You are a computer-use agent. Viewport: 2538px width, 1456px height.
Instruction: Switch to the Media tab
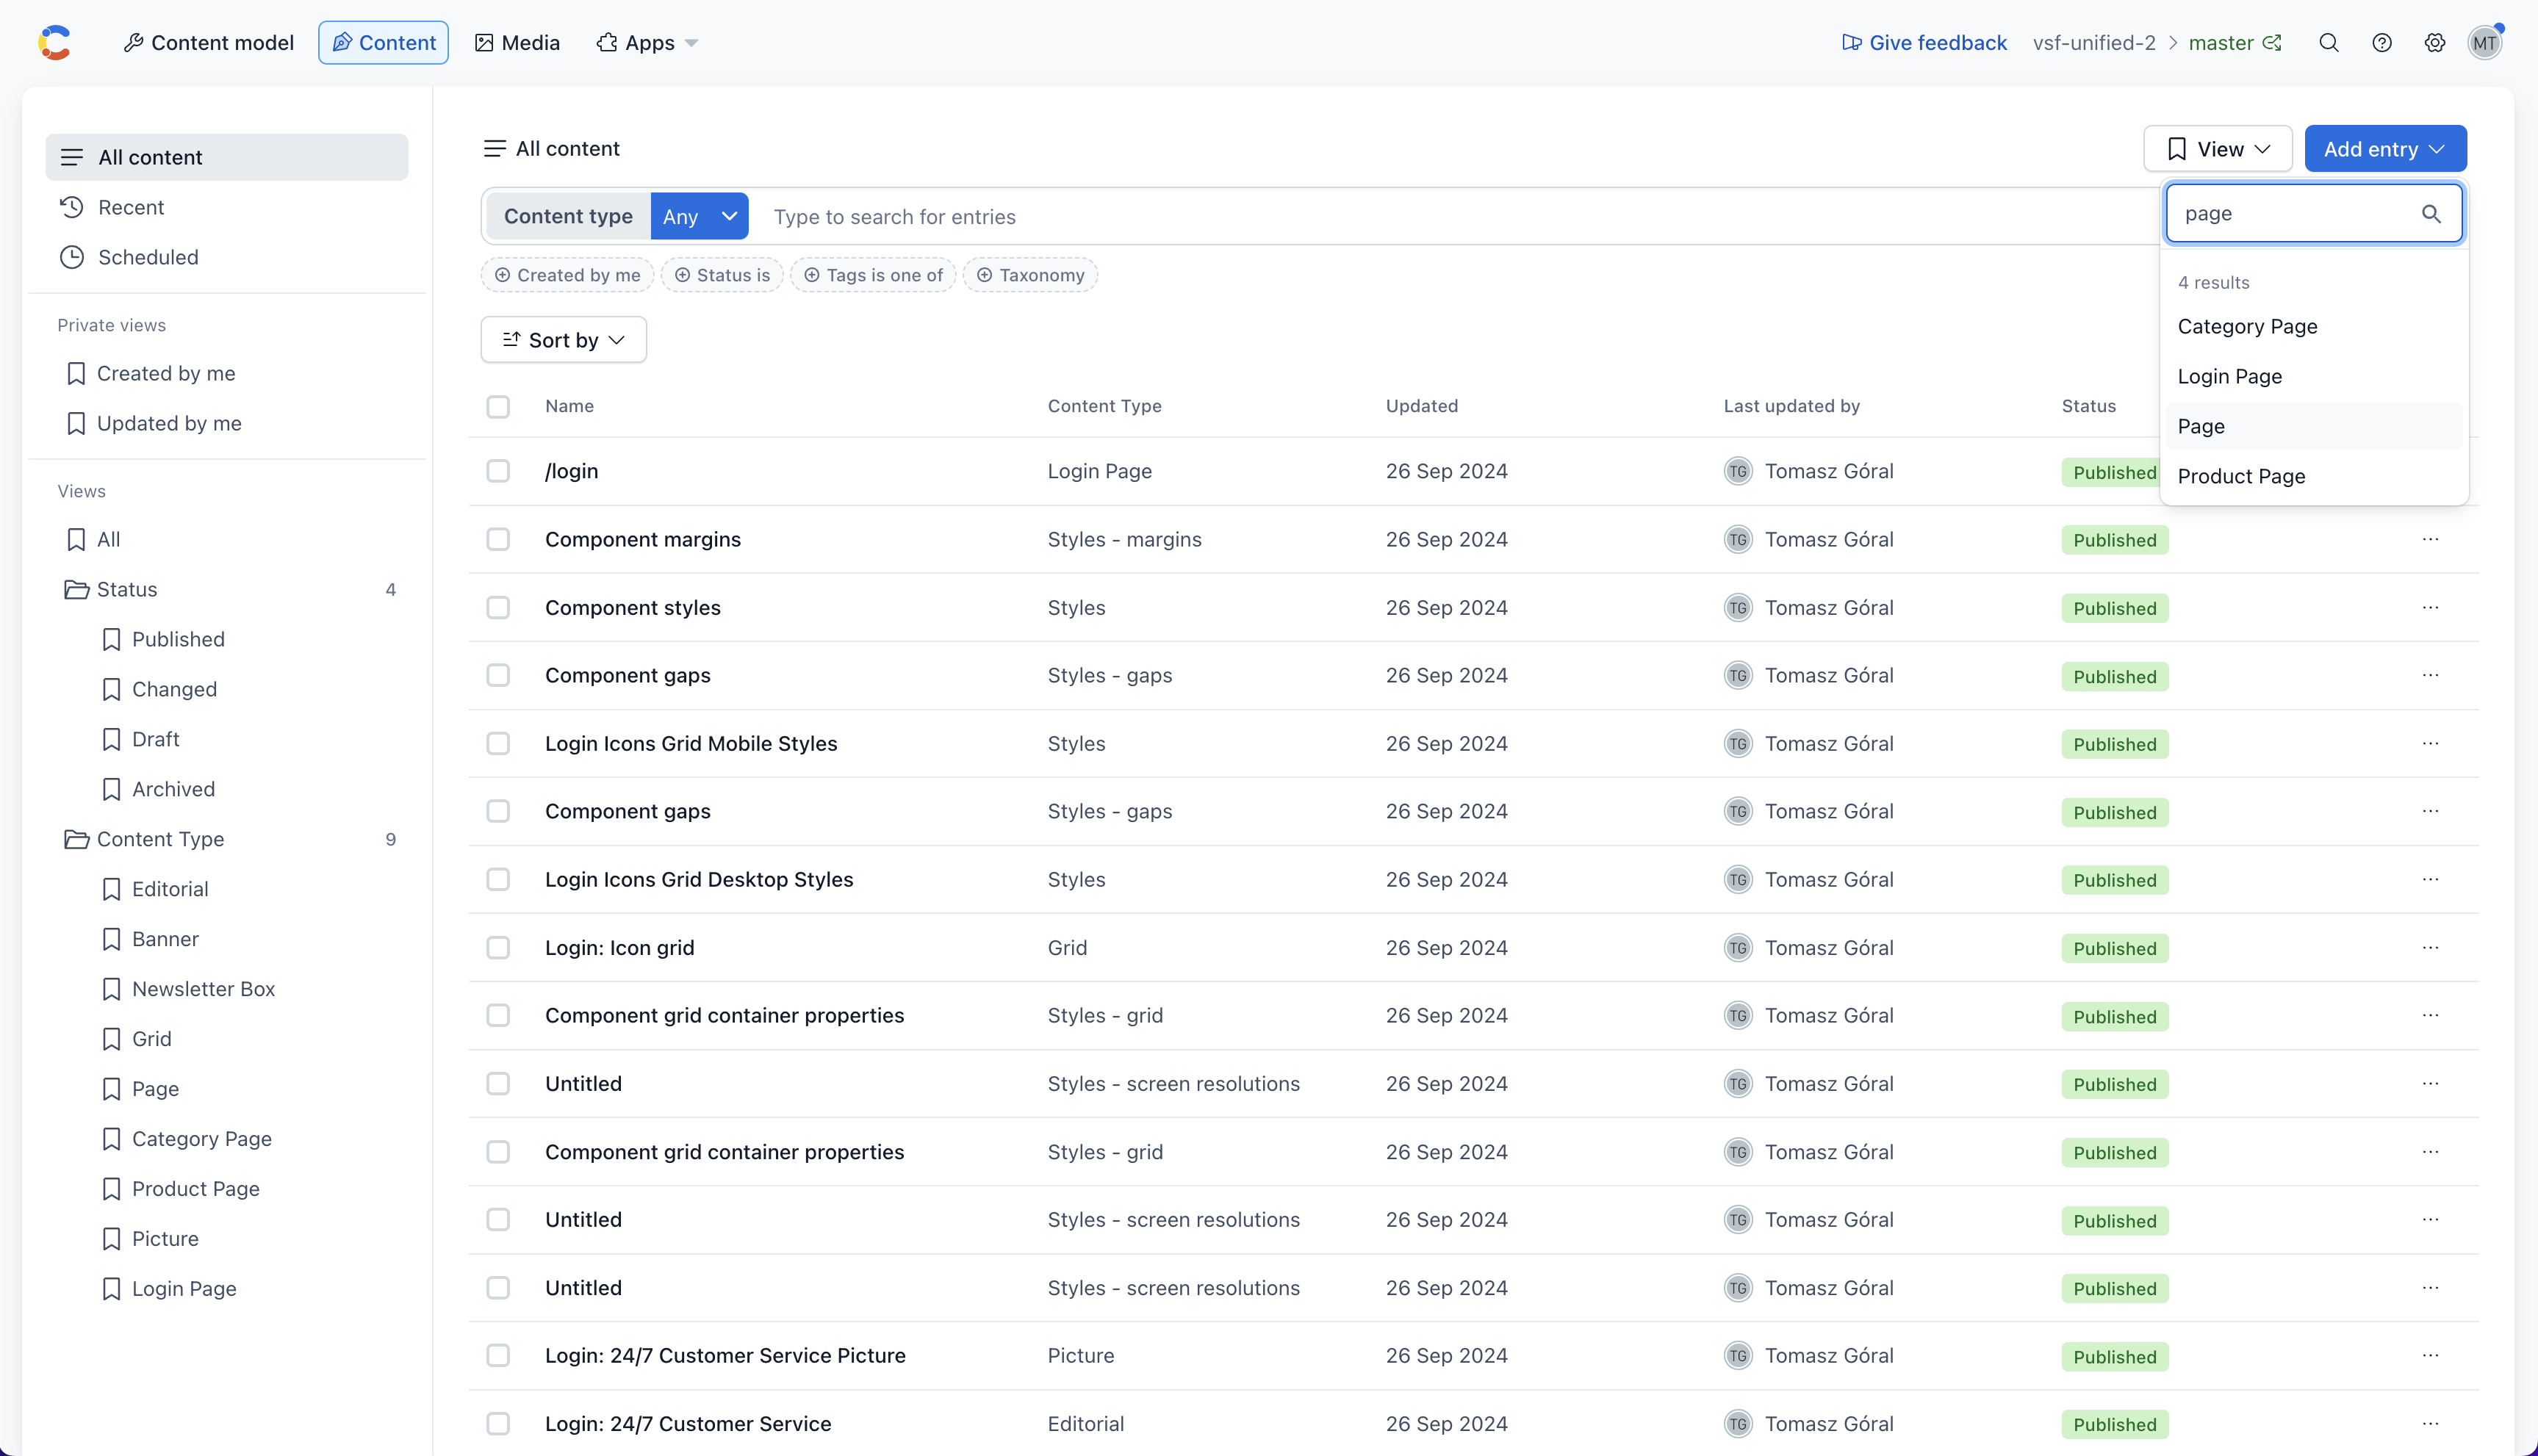tap(517, 43)
